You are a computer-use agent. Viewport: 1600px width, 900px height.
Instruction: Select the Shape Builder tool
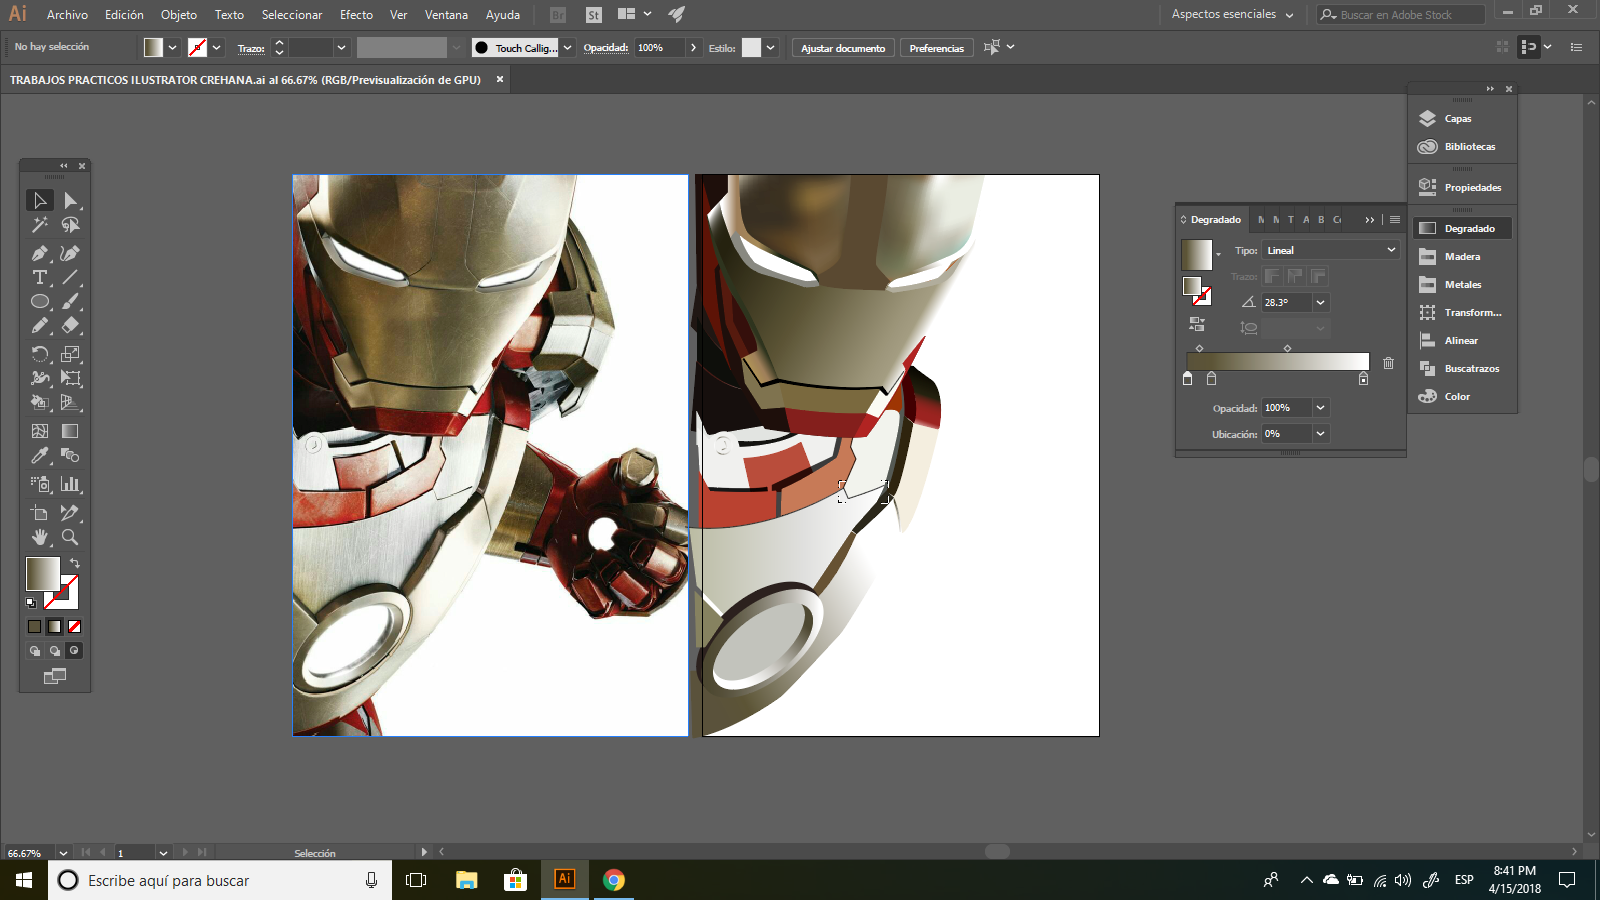tap(40, 402)
